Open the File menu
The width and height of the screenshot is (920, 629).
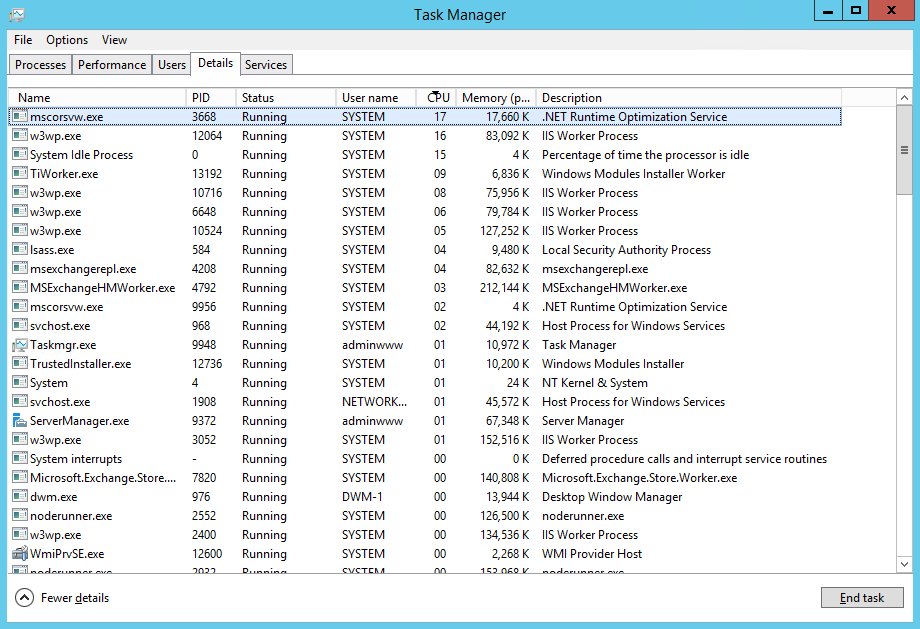click(23, 40)
